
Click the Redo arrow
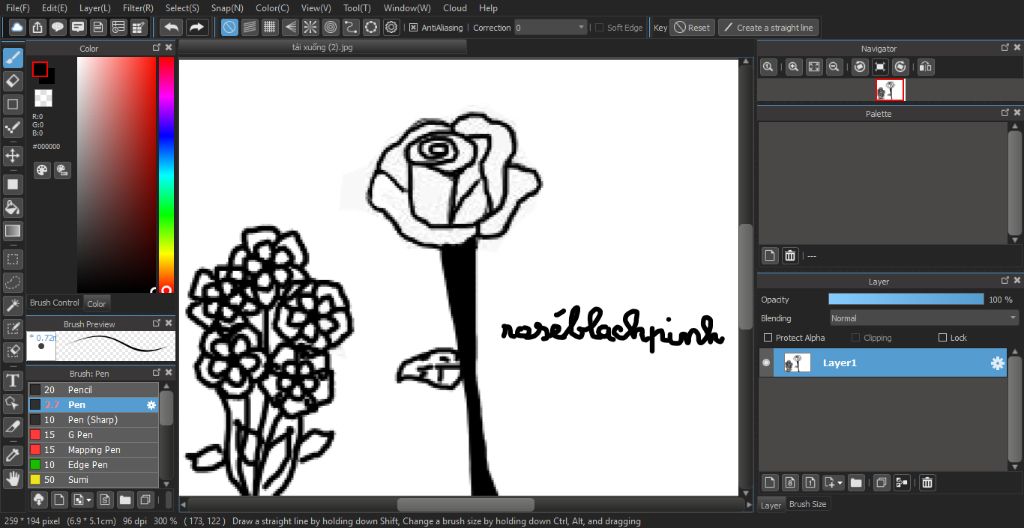click(196, 27)
